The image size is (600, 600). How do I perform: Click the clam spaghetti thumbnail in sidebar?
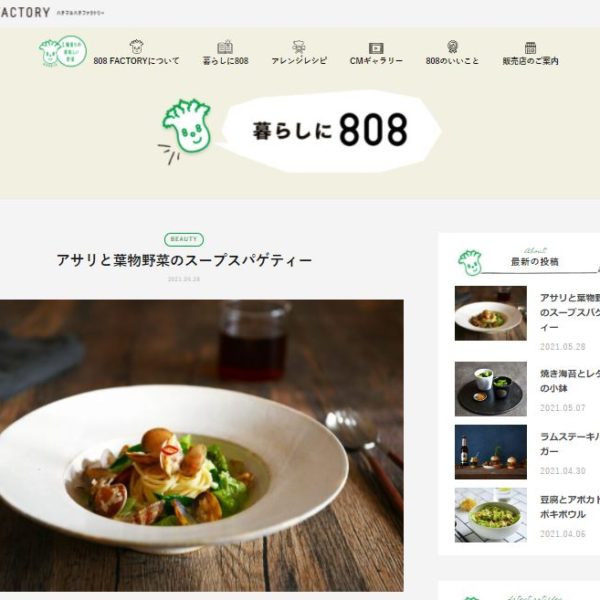(x=491, y=313)
